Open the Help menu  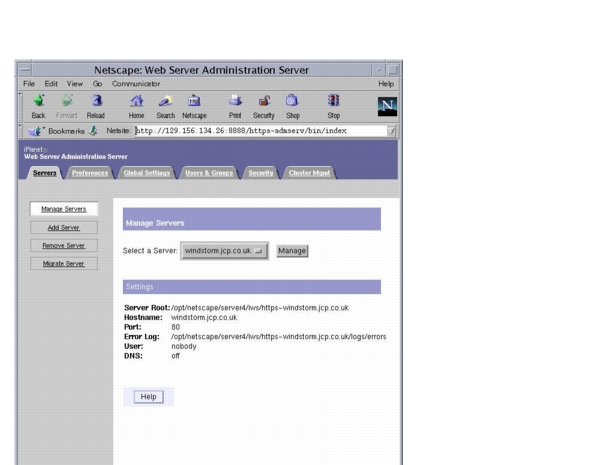pos(386,84)
